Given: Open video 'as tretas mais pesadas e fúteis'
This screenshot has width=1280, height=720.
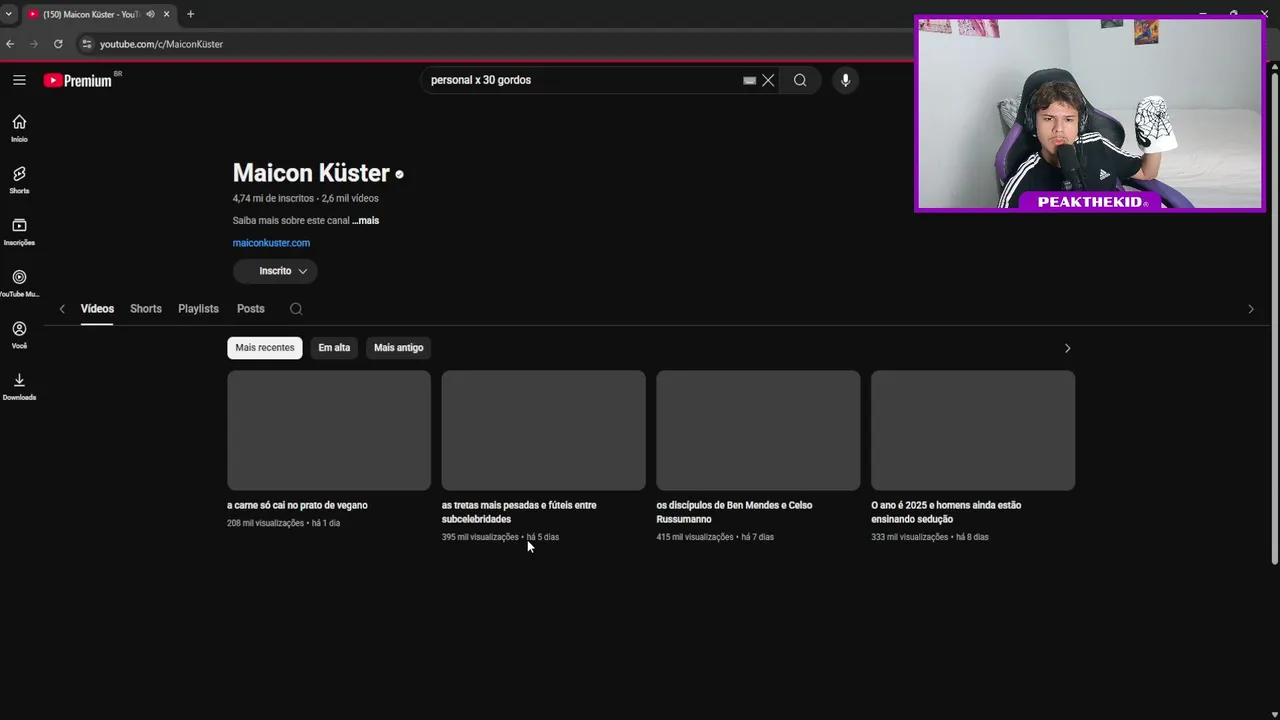Looking at the screenshot, I should point(519,512).
